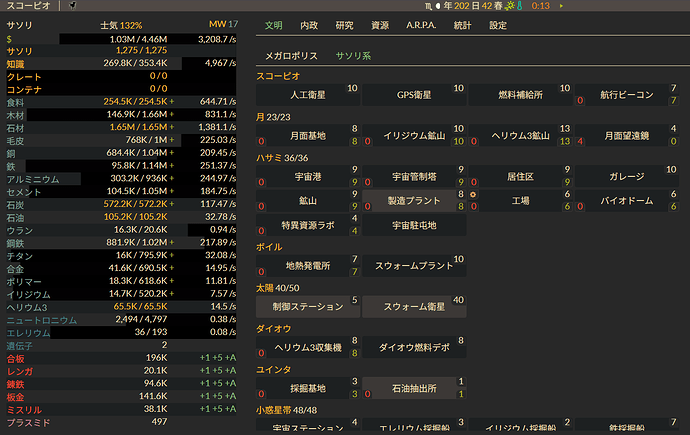The image size is (690, 435).
Task: Click the Scorpio zodiac sign icon
Action: tap(428, 6)
